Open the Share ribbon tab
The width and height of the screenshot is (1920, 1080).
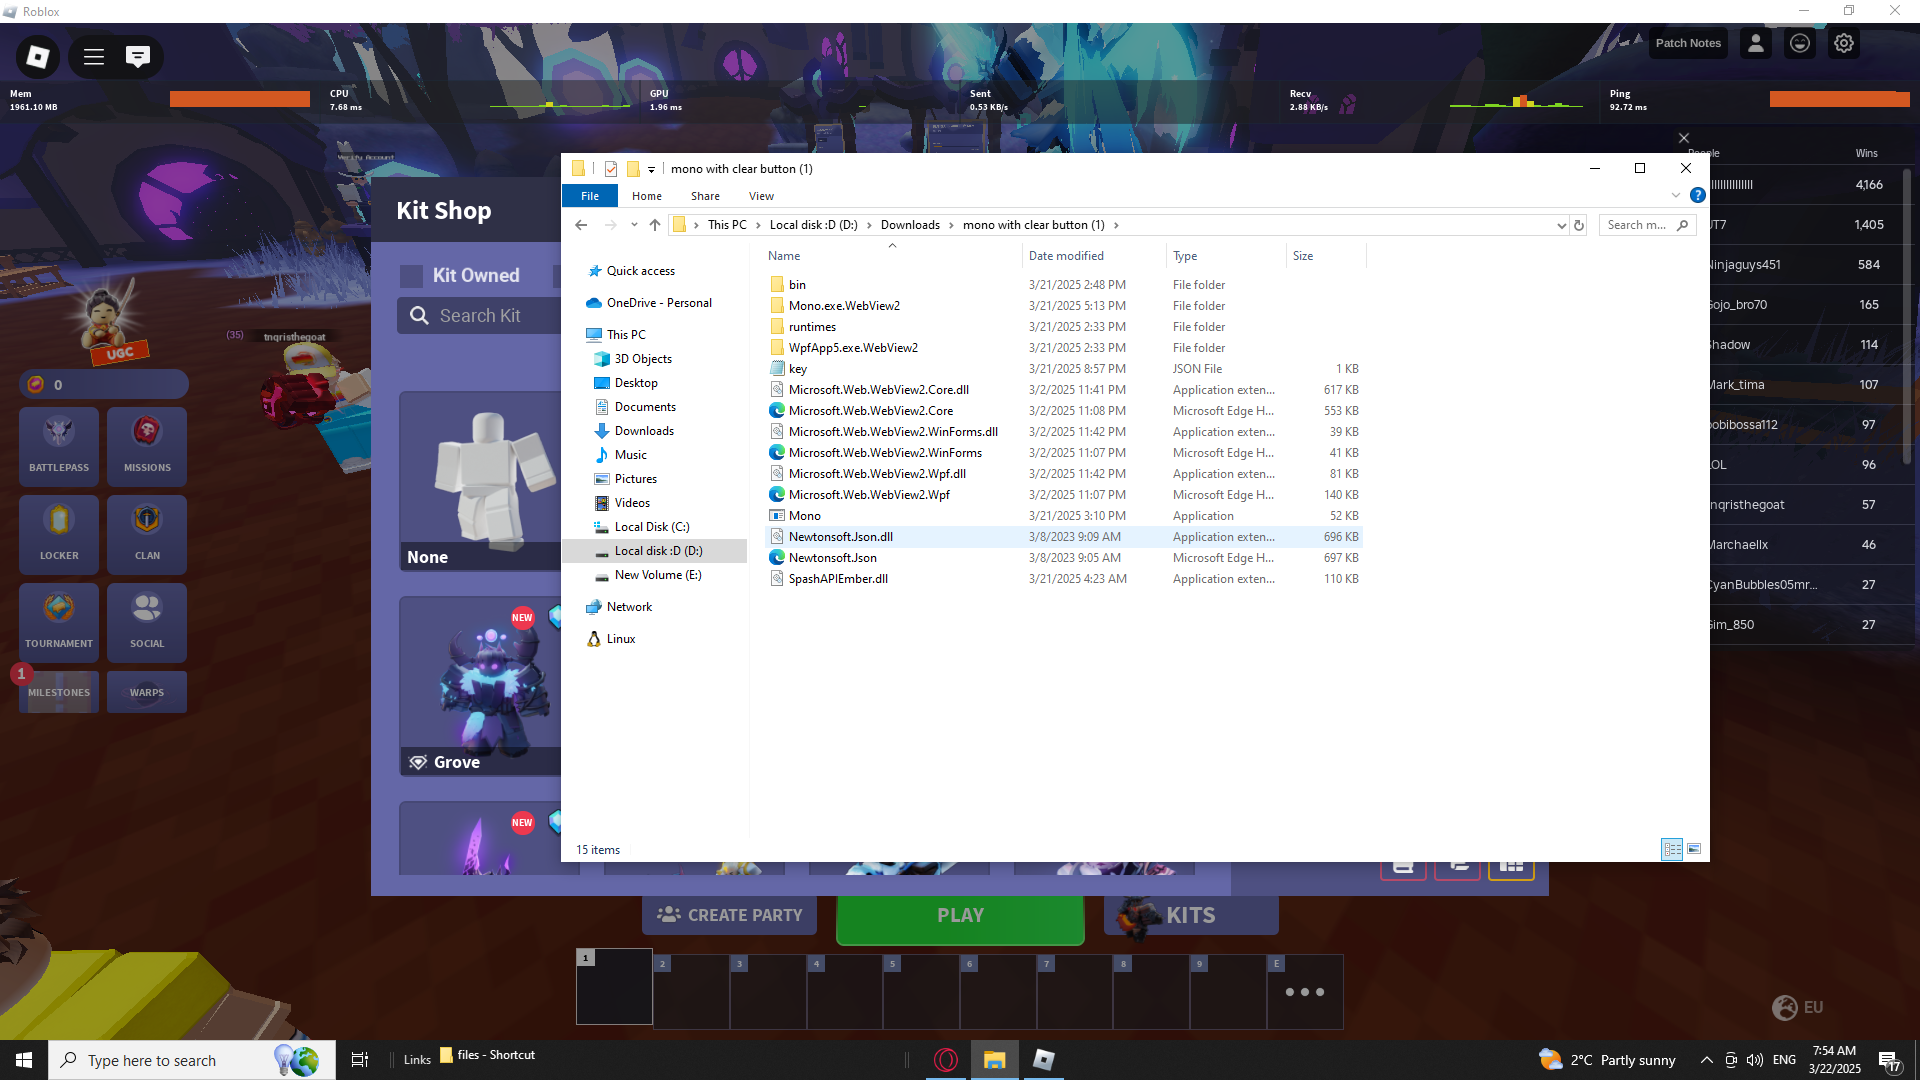click(705, 196)
